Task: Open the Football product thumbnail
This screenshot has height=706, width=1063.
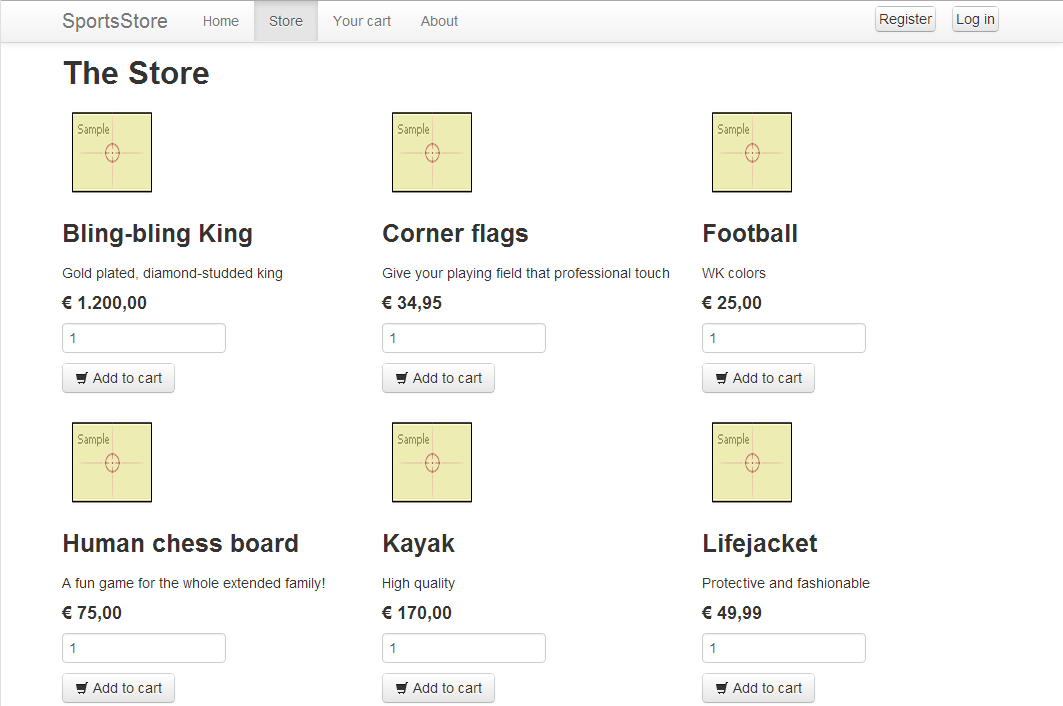Action: [x=752, y=152]
